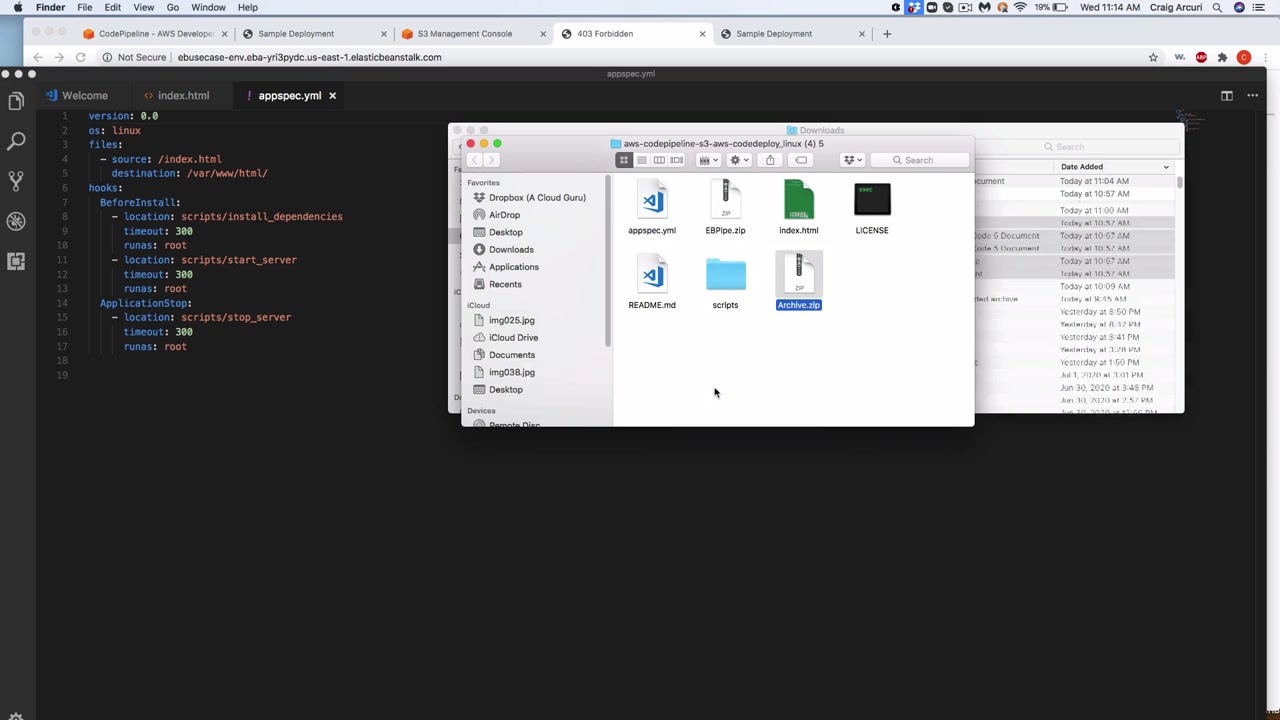Image resolution: width=1280 pixels, height=720 pixels.
Task: Select the appspec.yml file icon in Finder
Action: (x=652, y=201)
